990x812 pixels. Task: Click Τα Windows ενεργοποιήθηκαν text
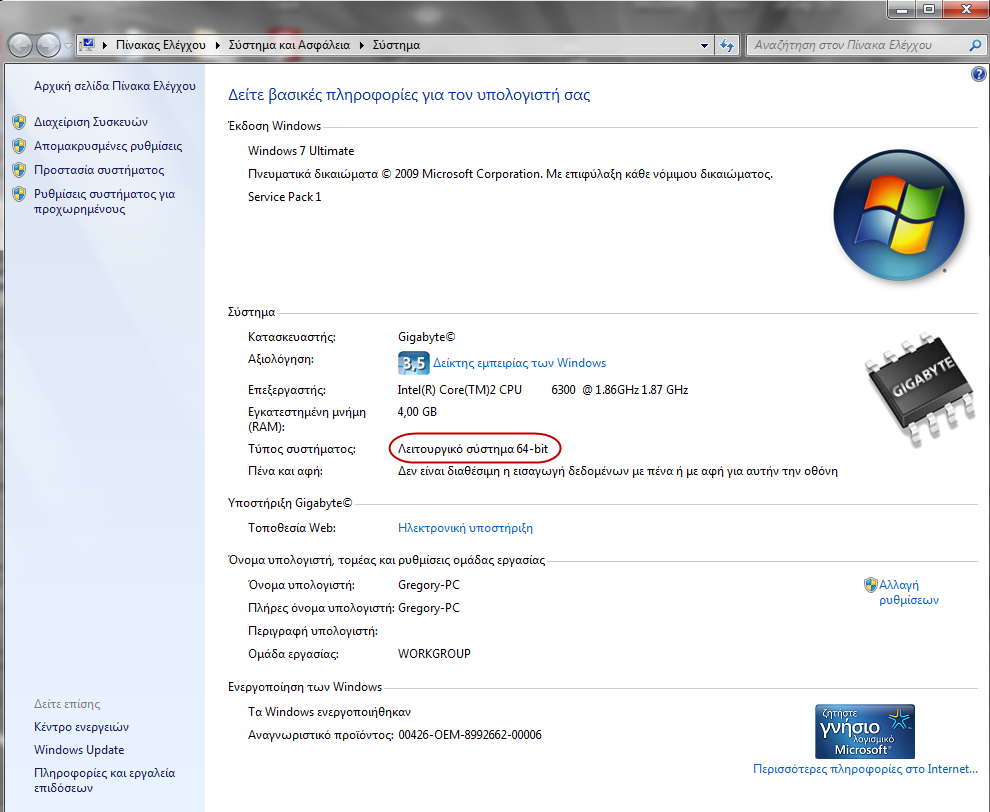coord(329,712)
